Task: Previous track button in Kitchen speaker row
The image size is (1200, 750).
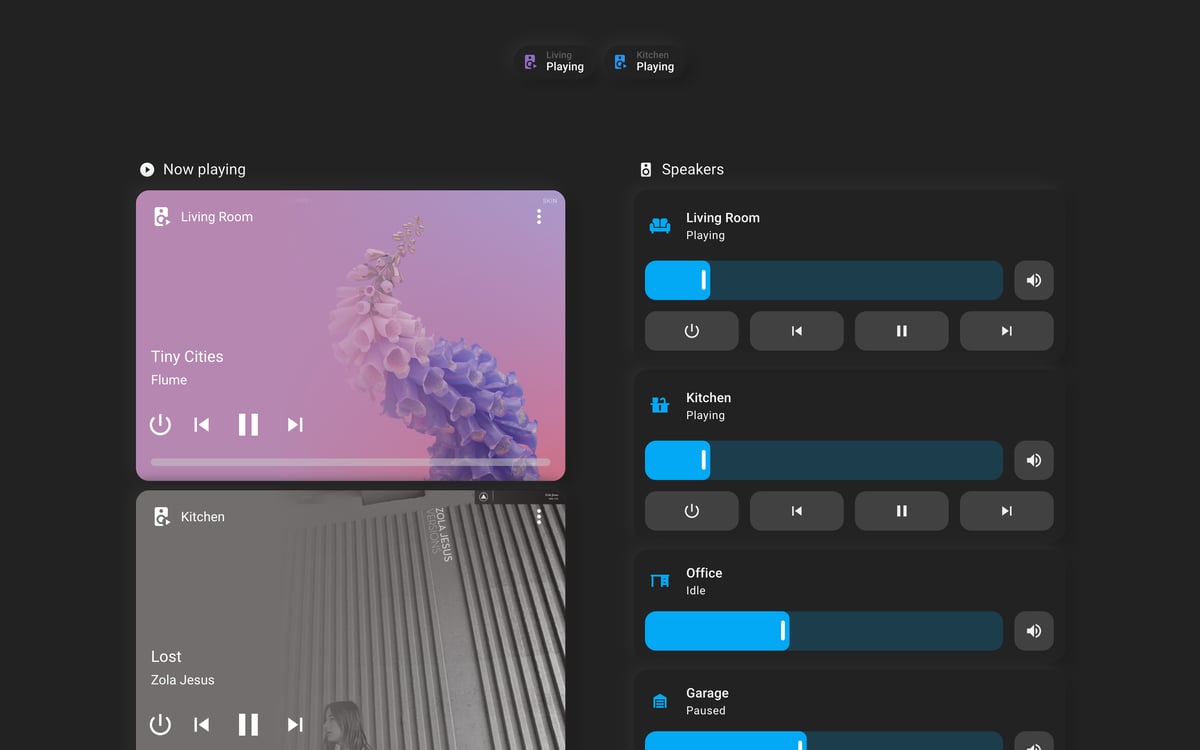Action: pyautogui.click(x=797, y=511)
